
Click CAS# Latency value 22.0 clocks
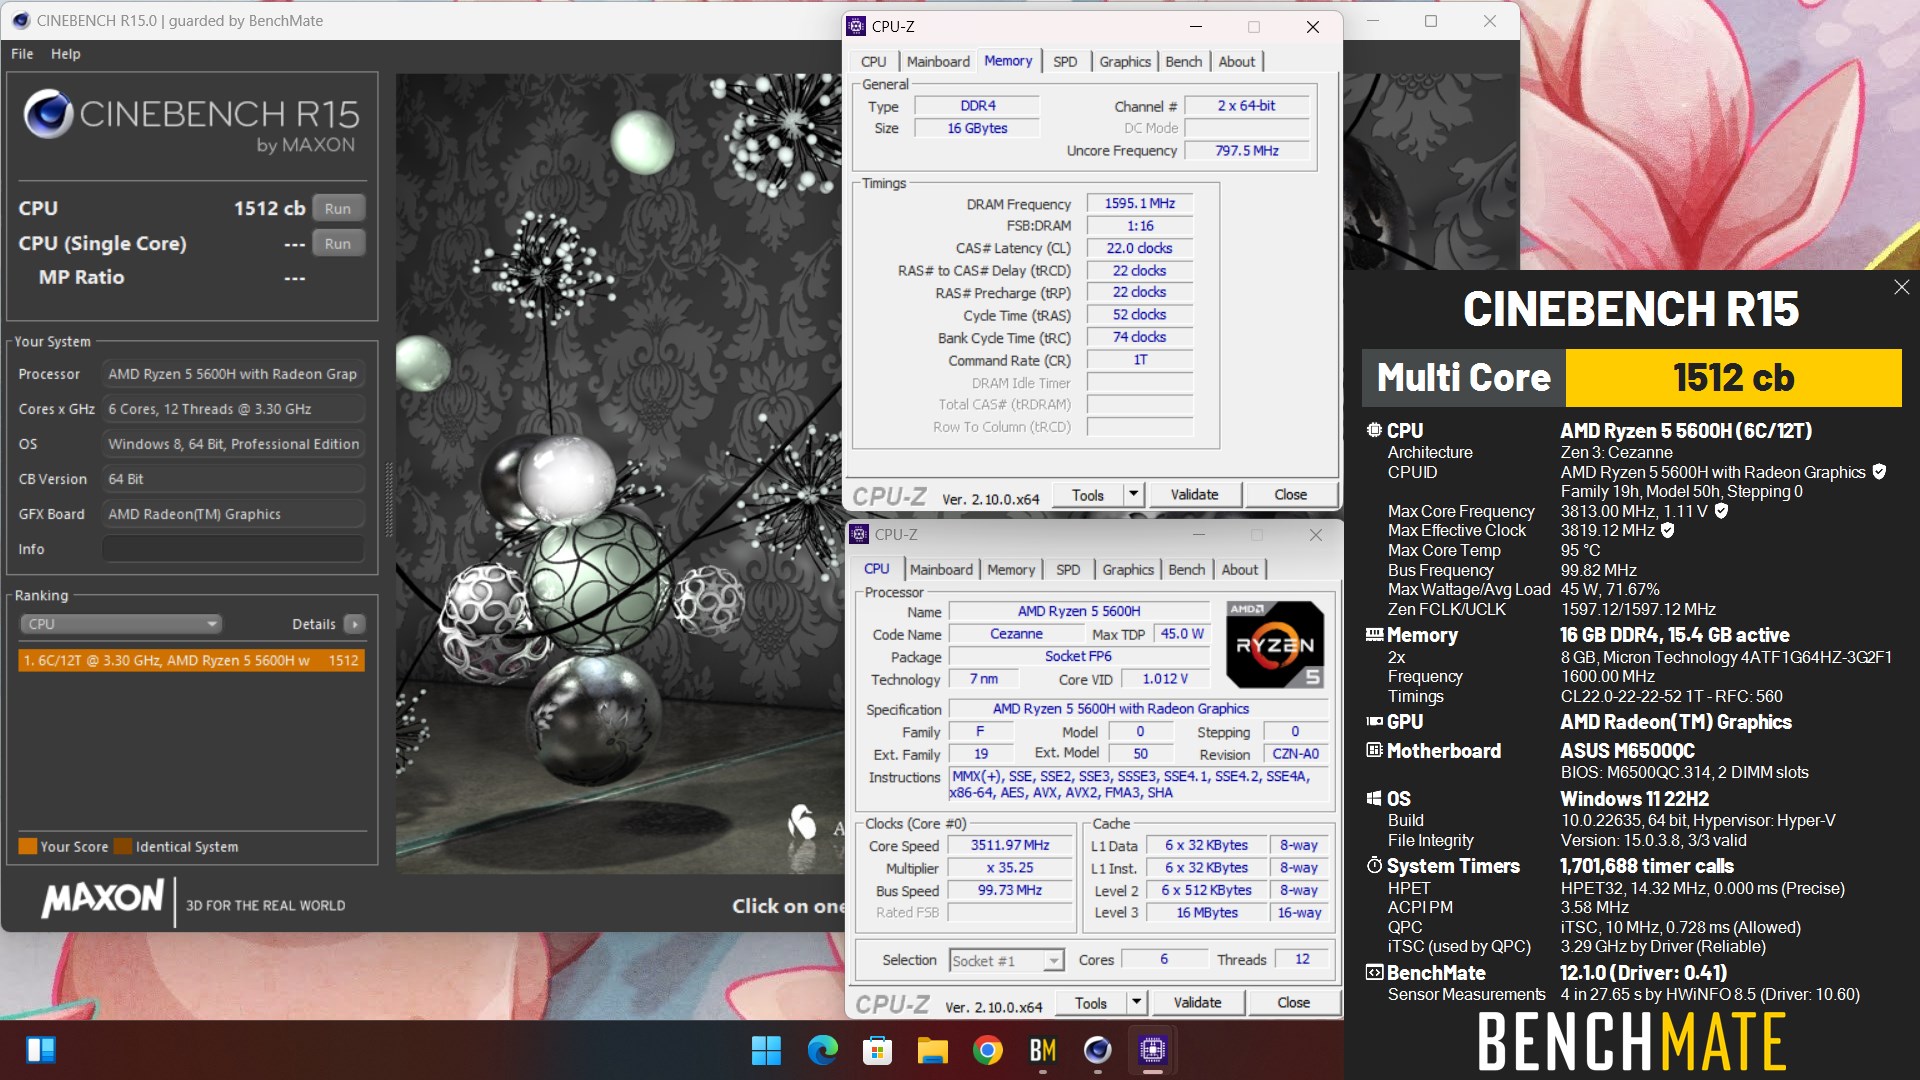coord(1139,248)
